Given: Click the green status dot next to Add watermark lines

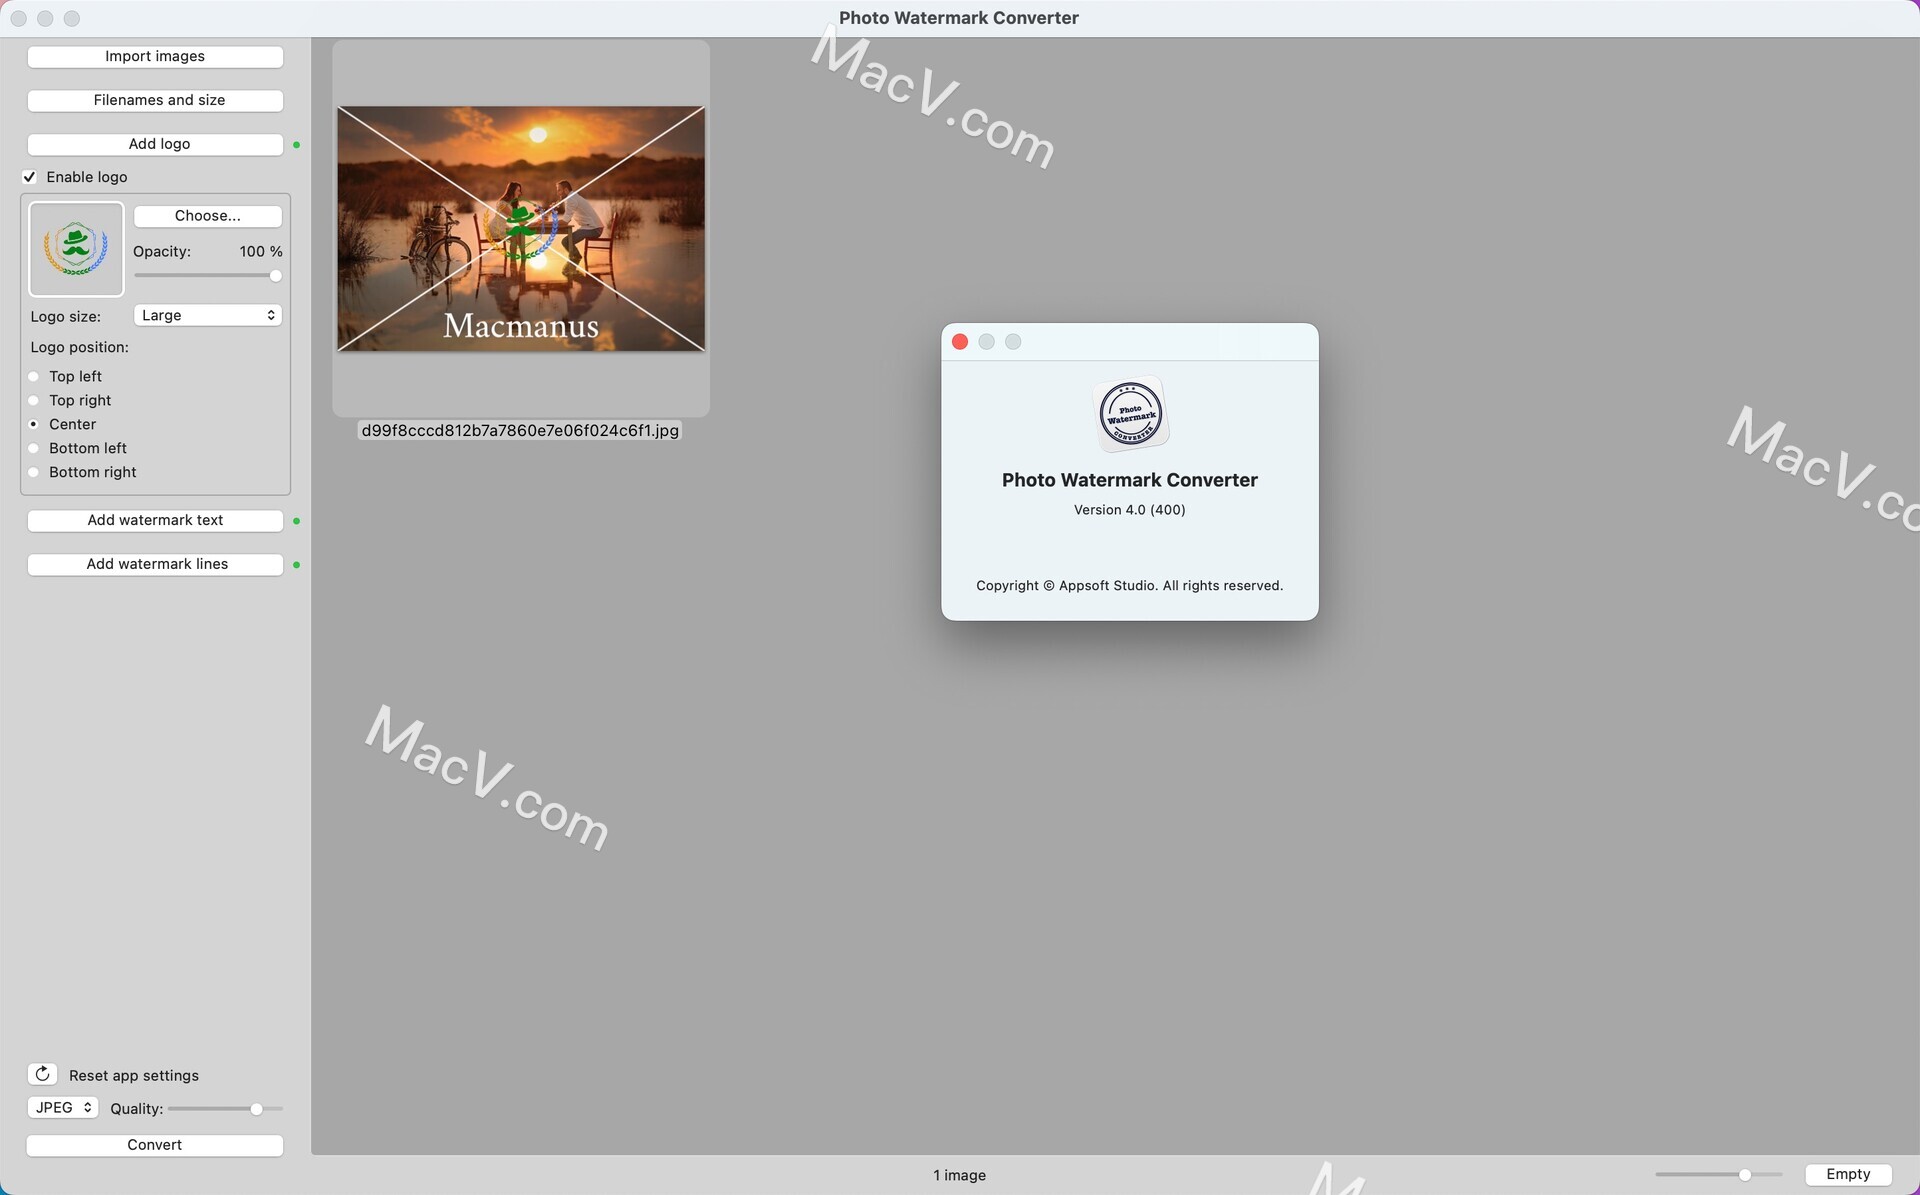Looking at the screenshot, I should coord(296,564).
